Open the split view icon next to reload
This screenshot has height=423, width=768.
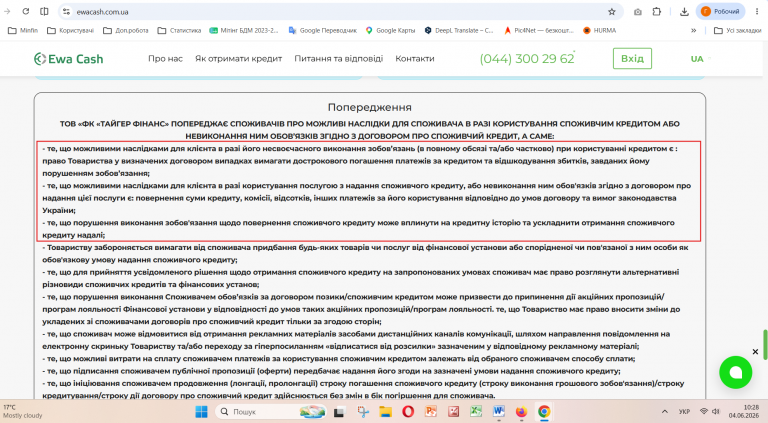pyautogui.click(x=44, y=11)
